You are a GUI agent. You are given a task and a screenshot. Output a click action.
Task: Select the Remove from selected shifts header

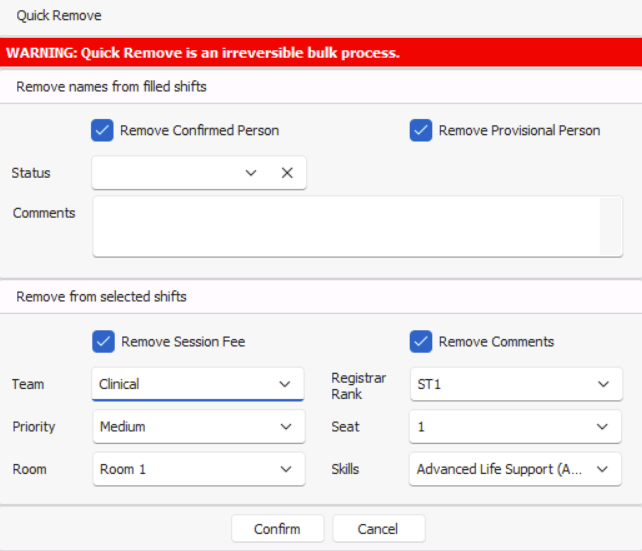(x=102, y=296)
